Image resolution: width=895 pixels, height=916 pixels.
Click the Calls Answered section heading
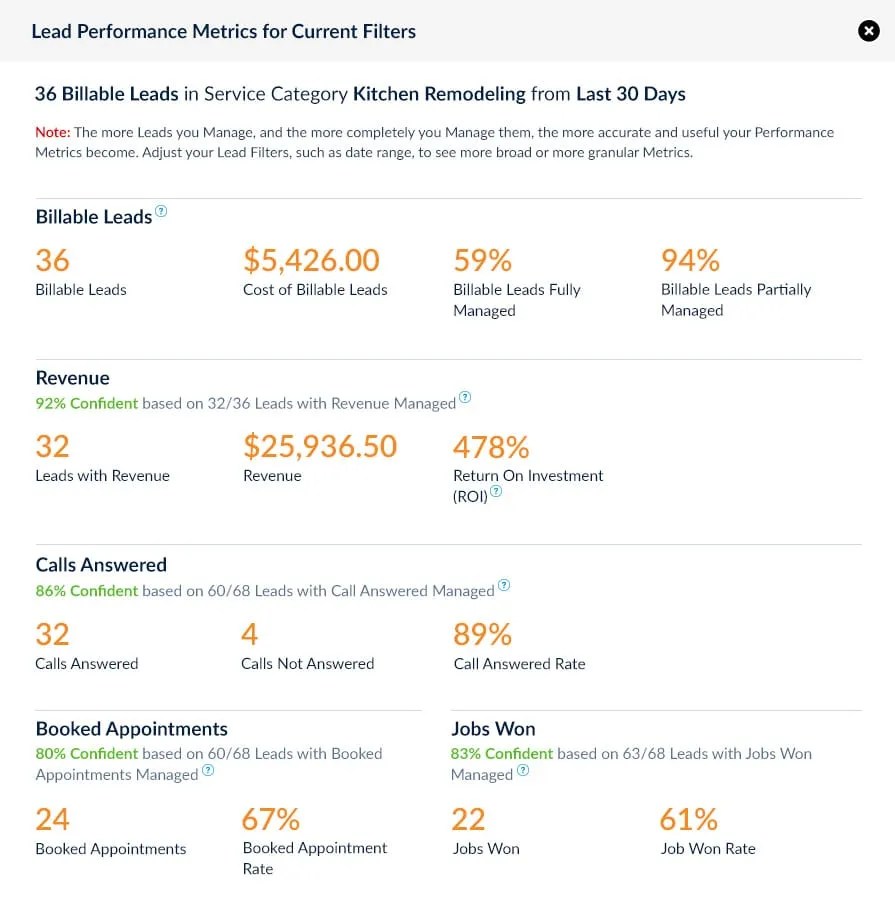point(100,564)
